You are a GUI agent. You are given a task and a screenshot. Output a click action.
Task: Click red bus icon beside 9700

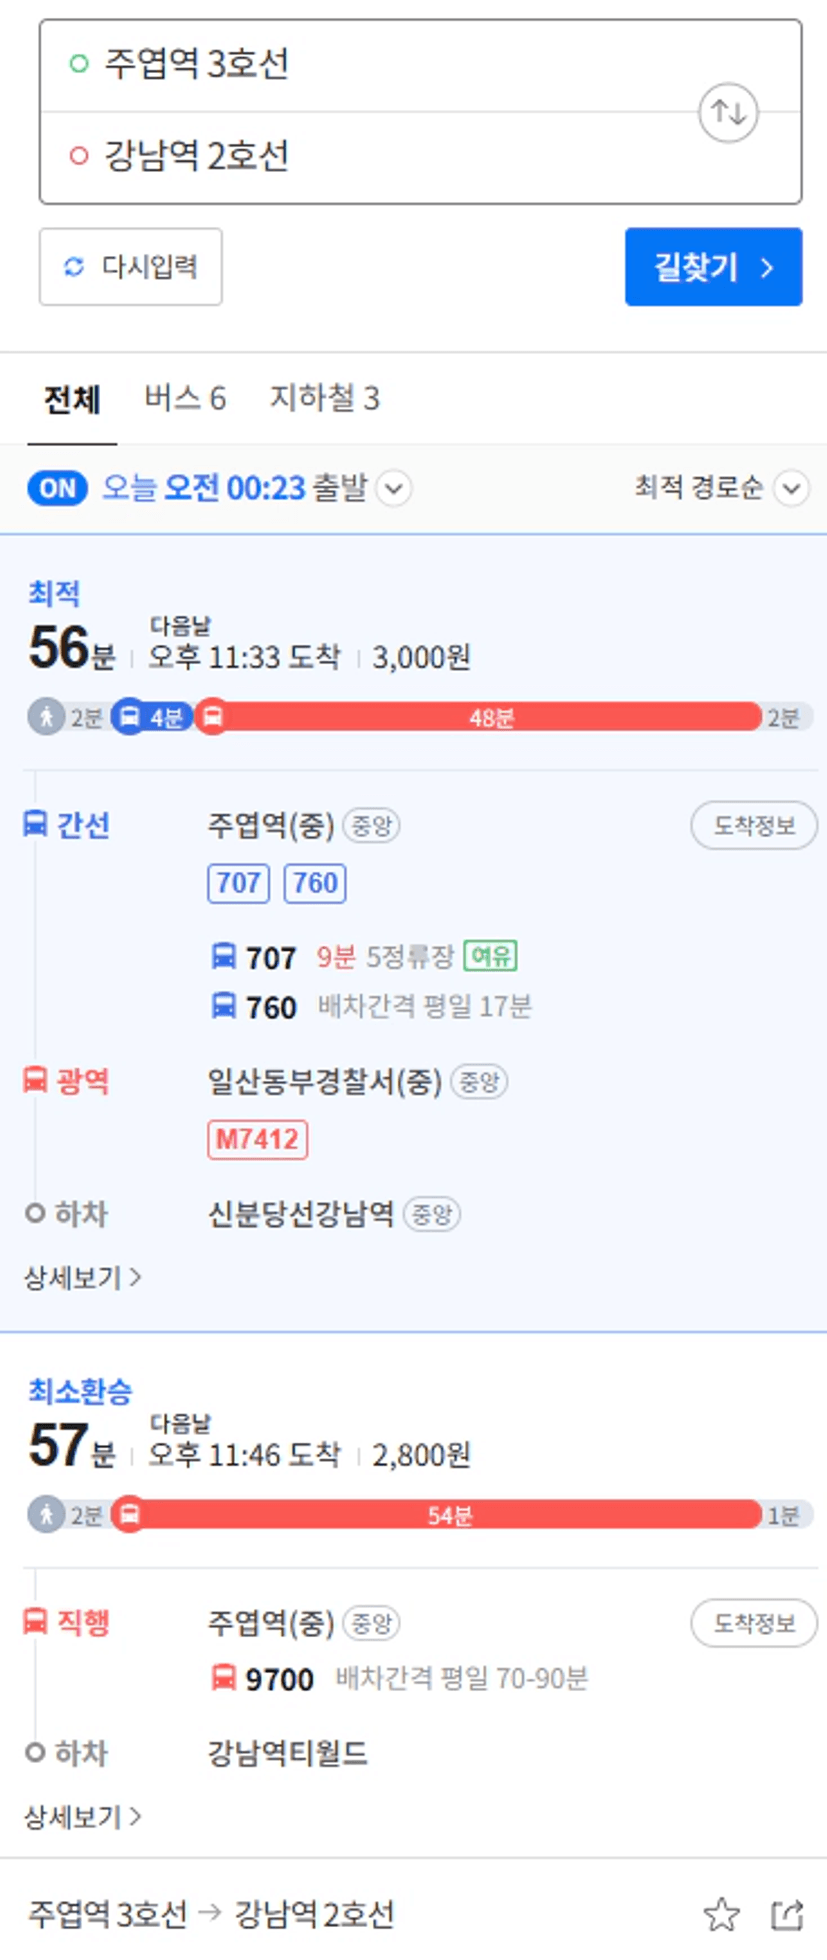(x=224, y=1677)
